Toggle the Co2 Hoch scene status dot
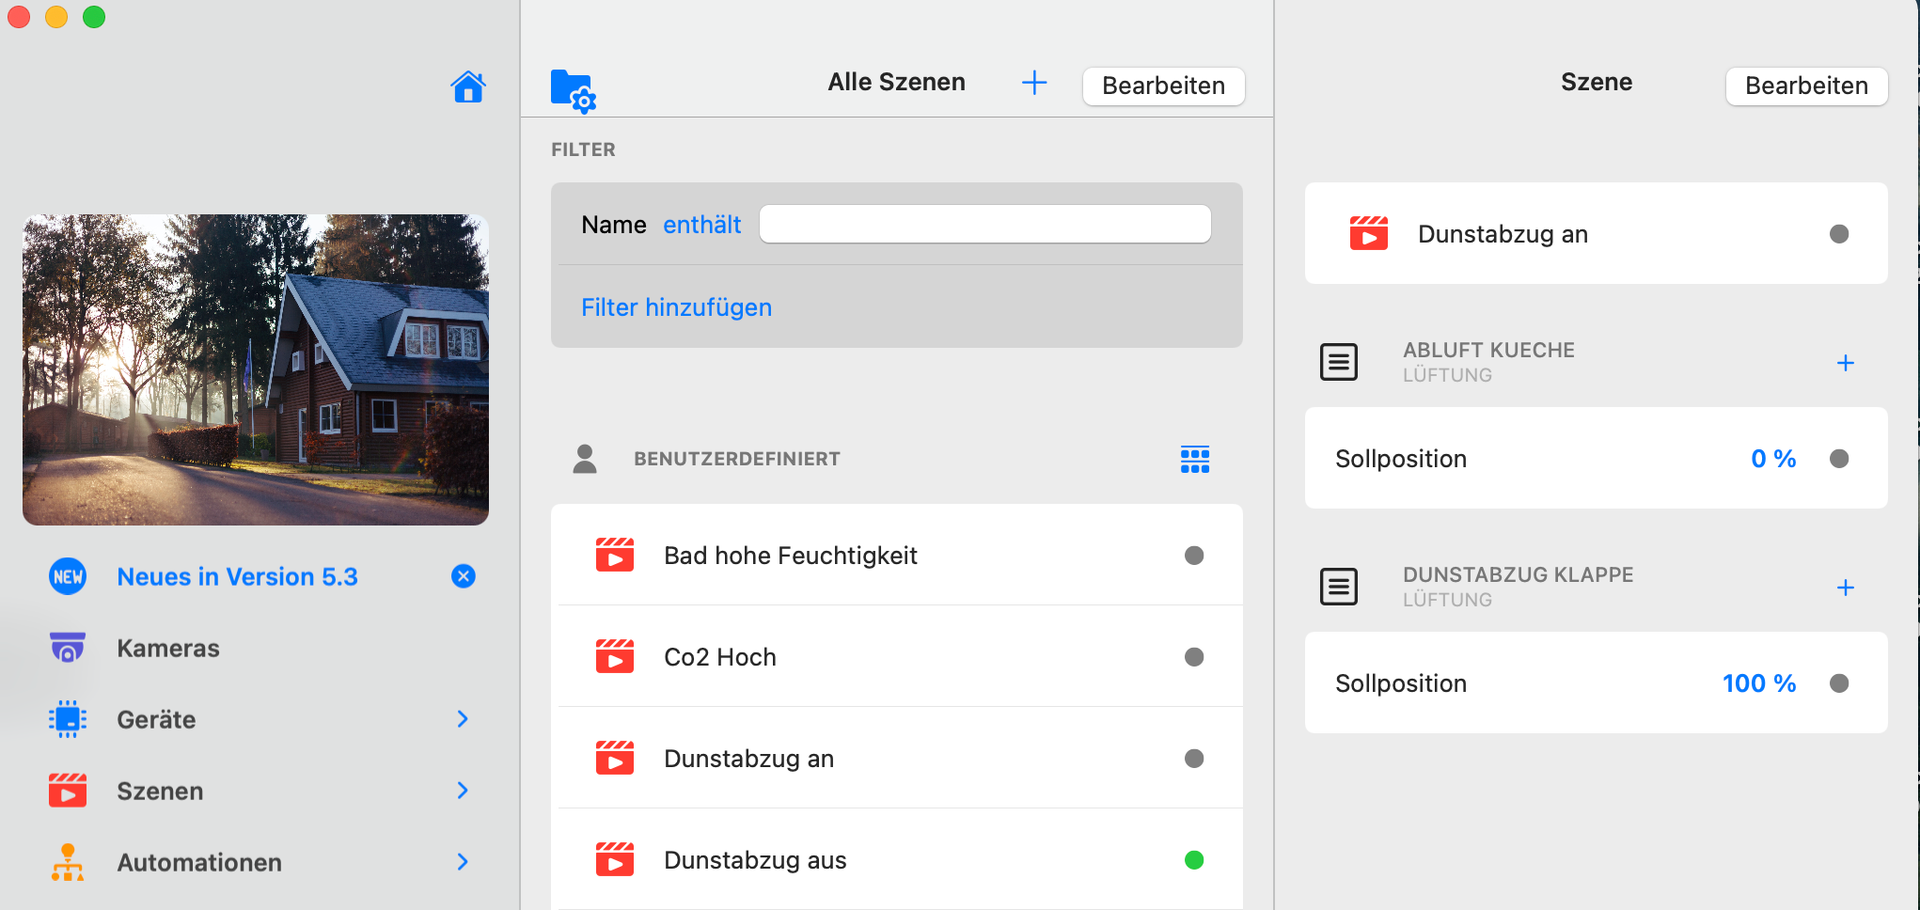The width and height of the screenshot is (1920, 910). tap(1194, 657)
